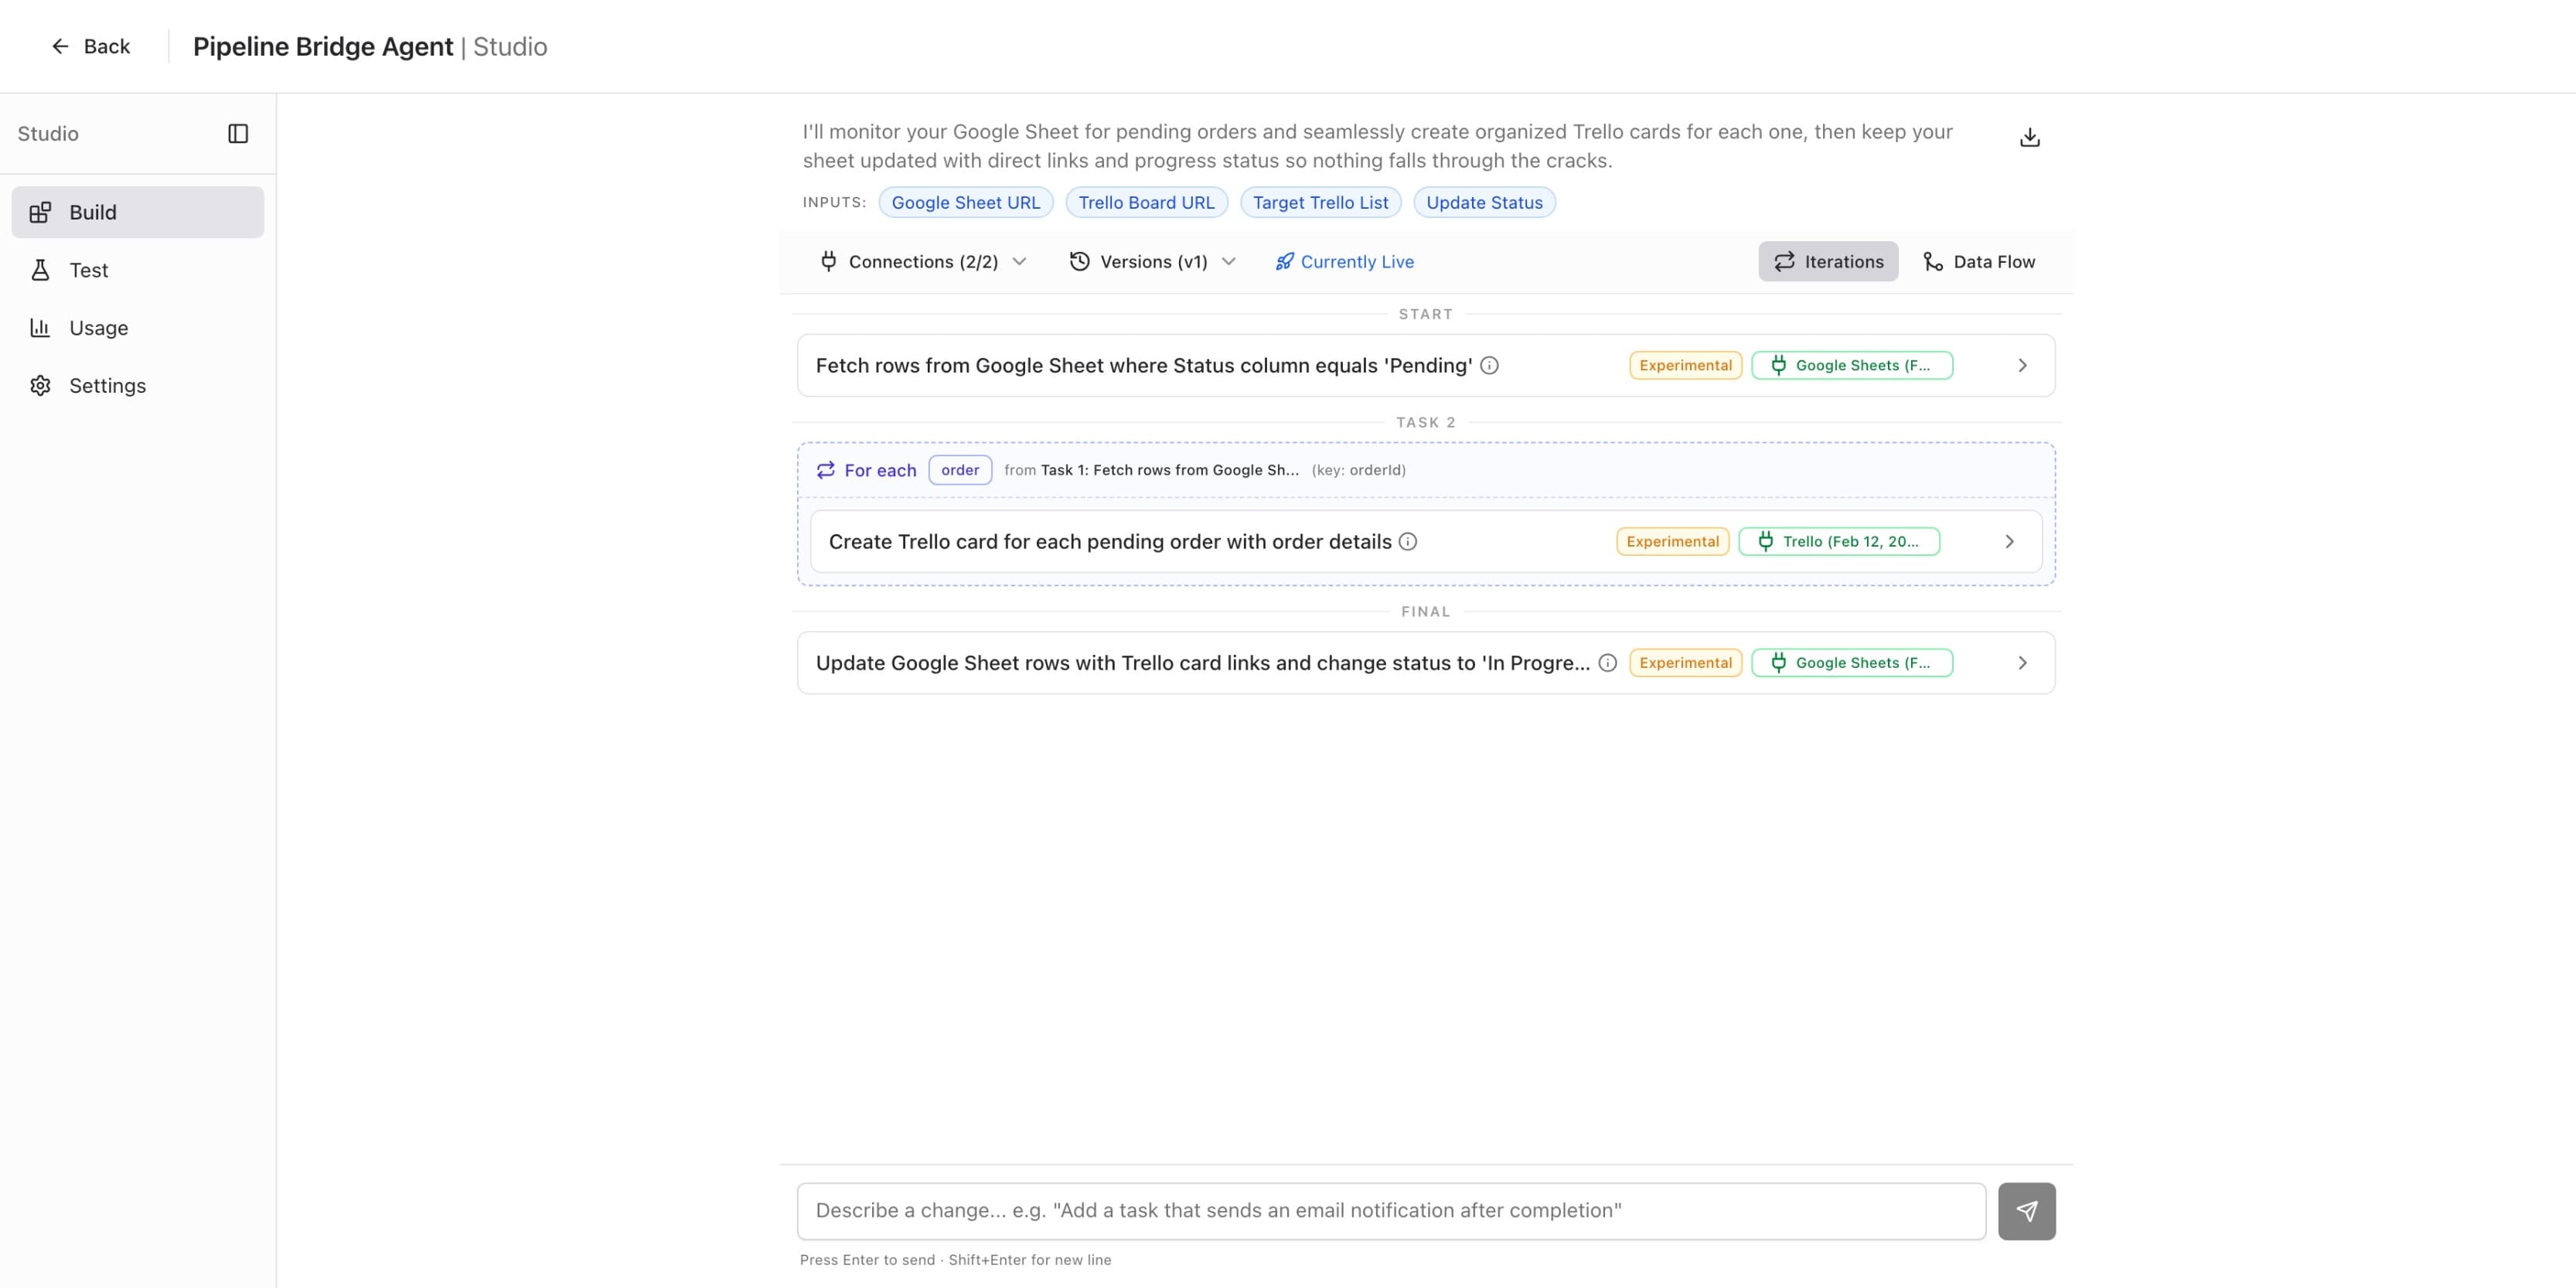Toggle the Iterations view
This screenshot has height=1288, width=2576.
pyautogui.click(x=1828, y=261)
